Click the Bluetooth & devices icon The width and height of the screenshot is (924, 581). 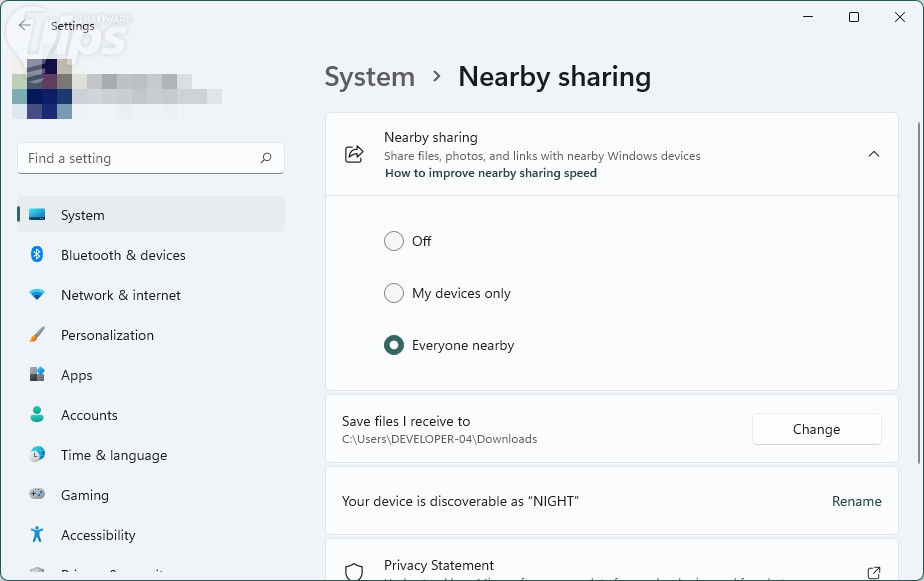[x=37, y=255]
